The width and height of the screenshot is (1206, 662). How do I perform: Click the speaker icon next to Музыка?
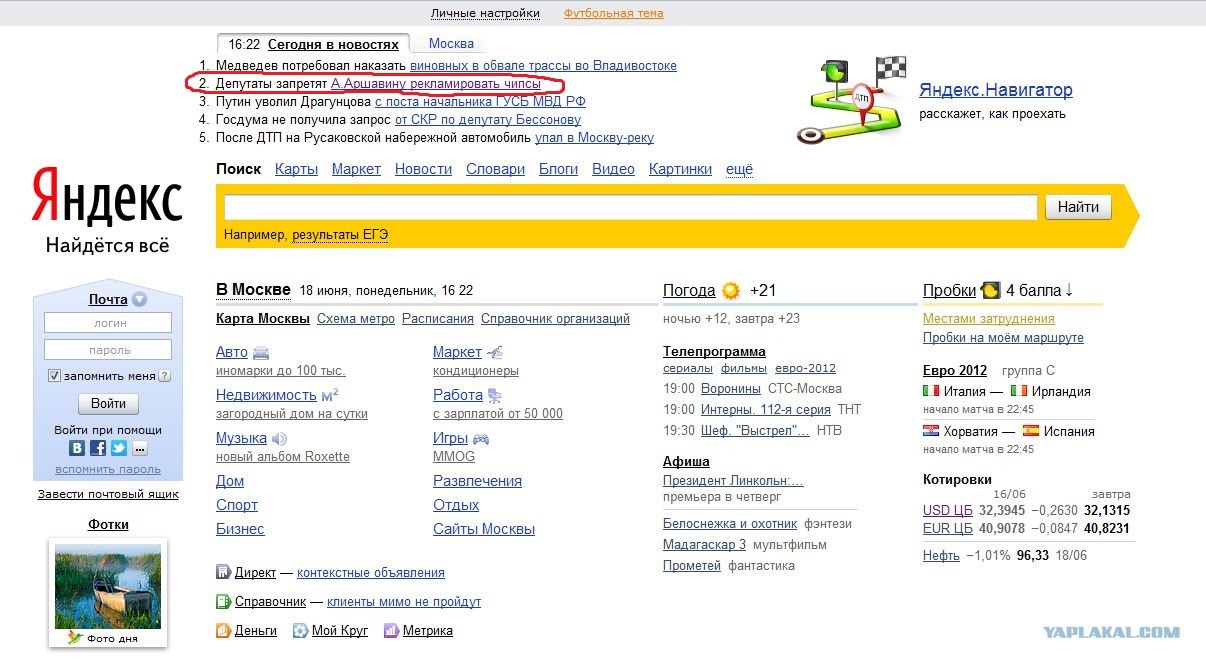(279, 439)
